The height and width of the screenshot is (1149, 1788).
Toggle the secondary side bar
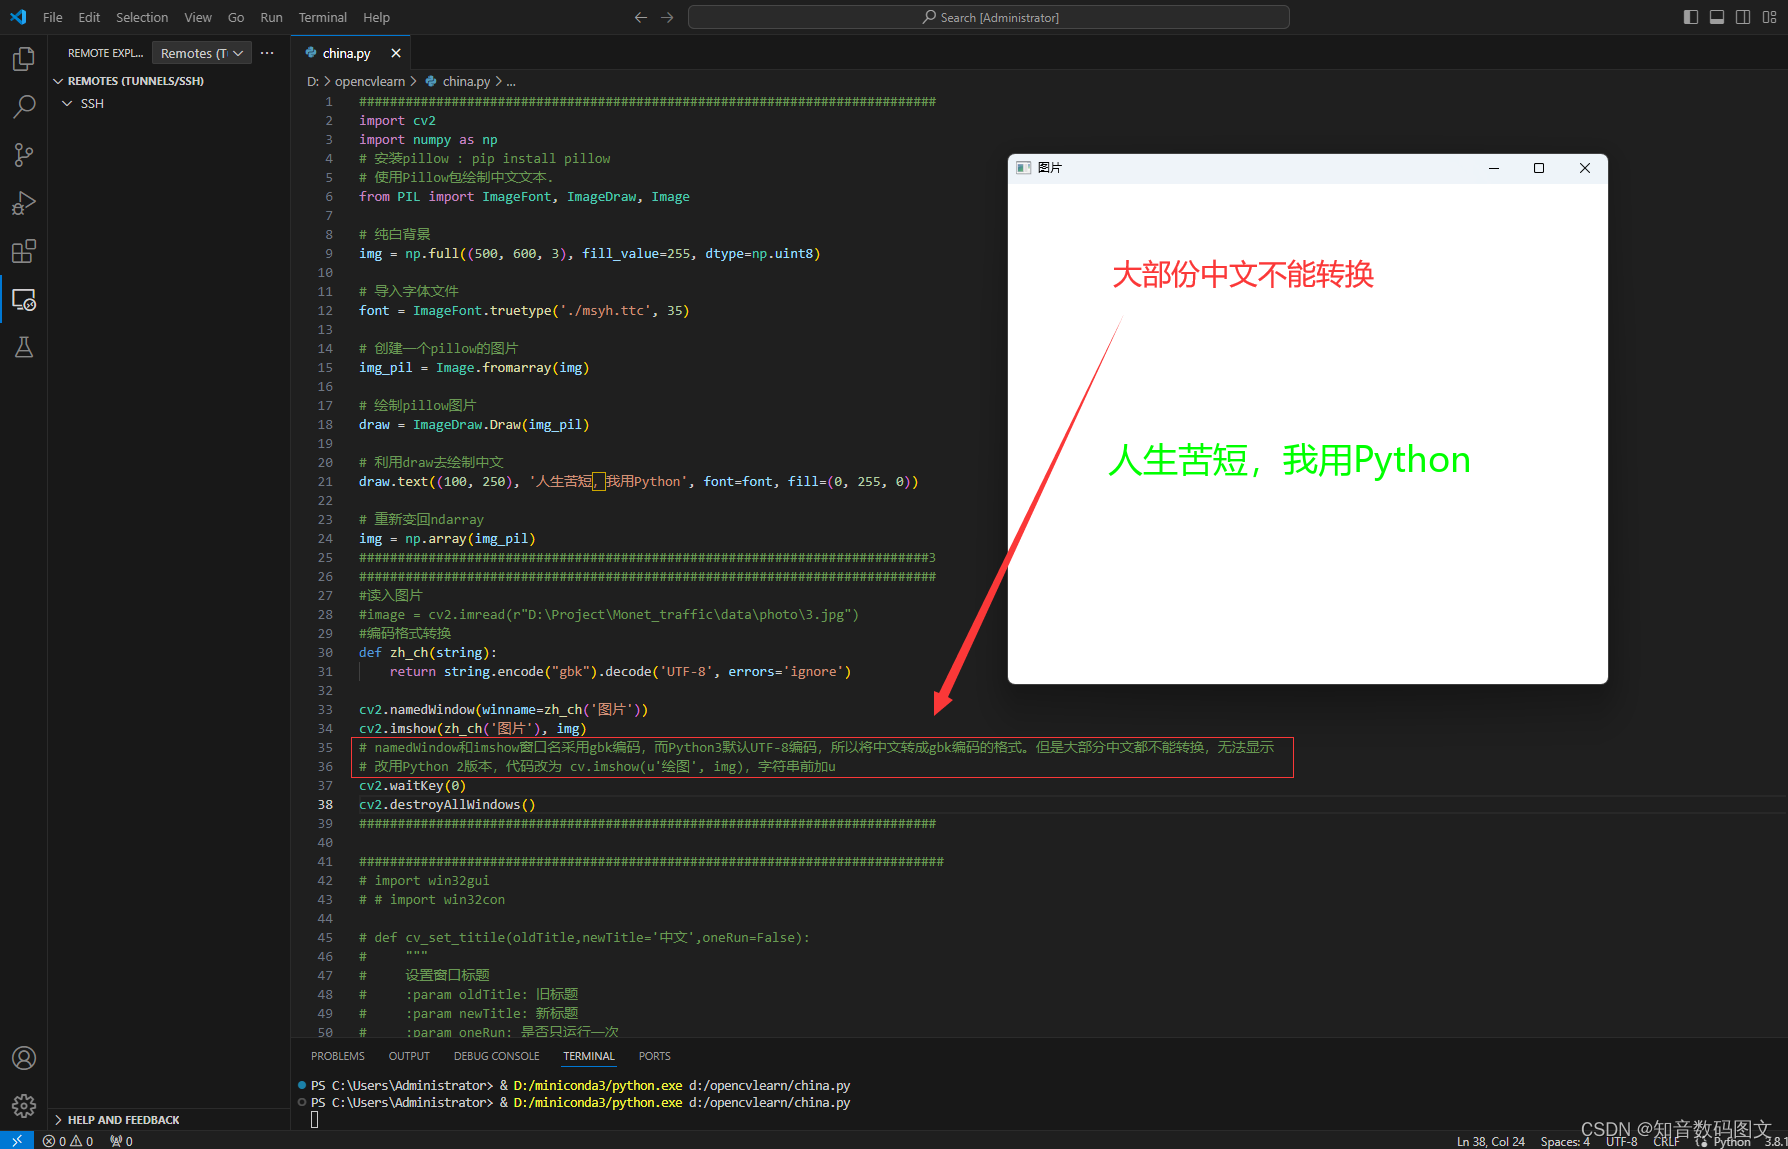[1742, 16]
